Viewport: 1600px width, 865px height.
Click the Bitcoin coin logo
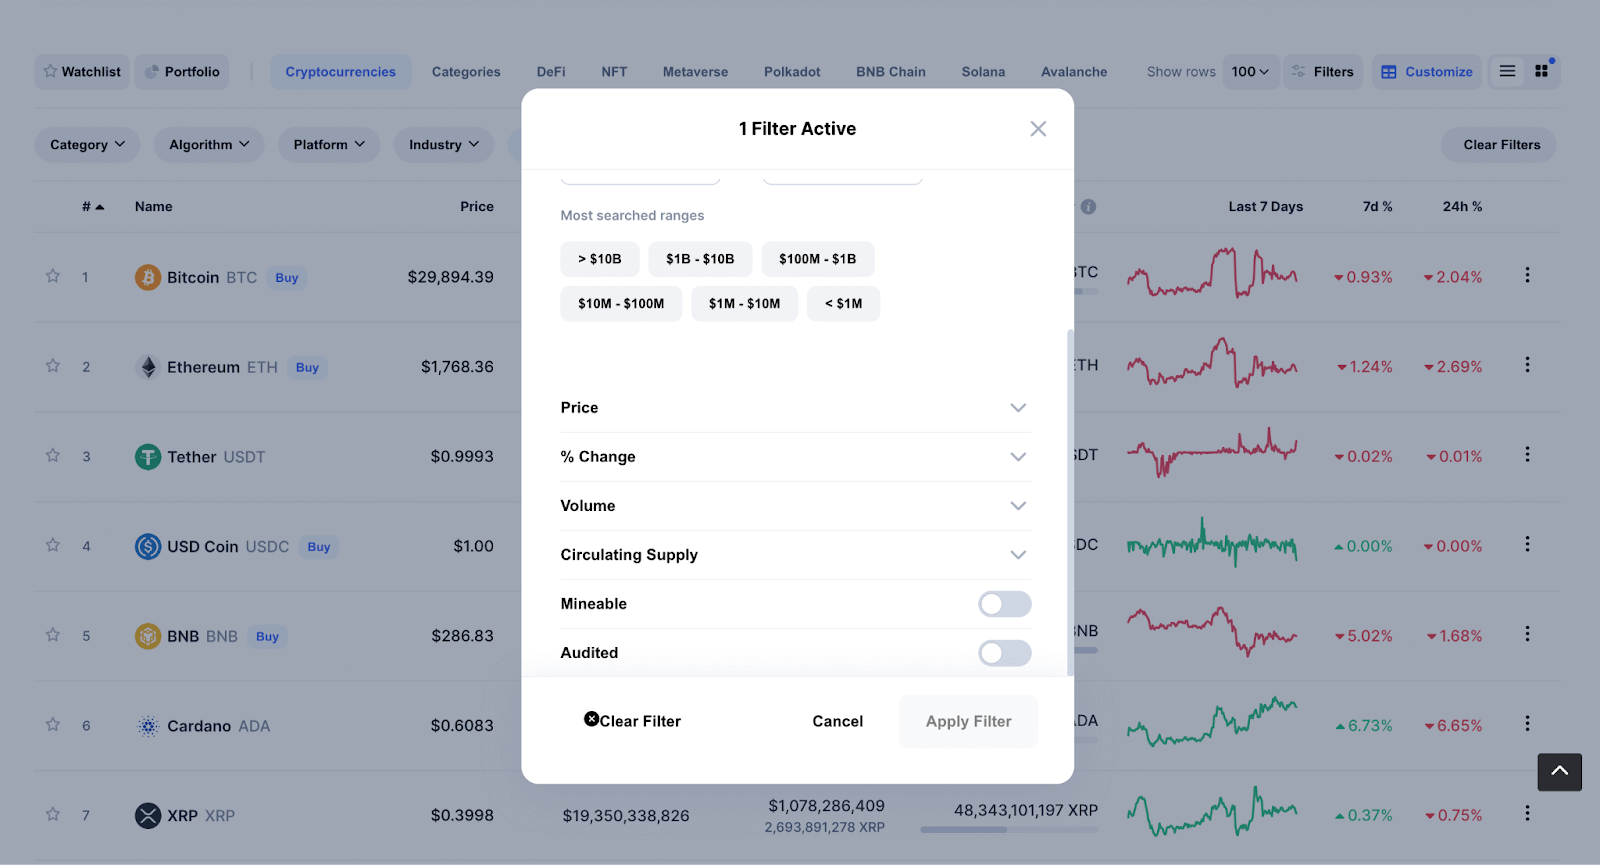tap(148, 277)
